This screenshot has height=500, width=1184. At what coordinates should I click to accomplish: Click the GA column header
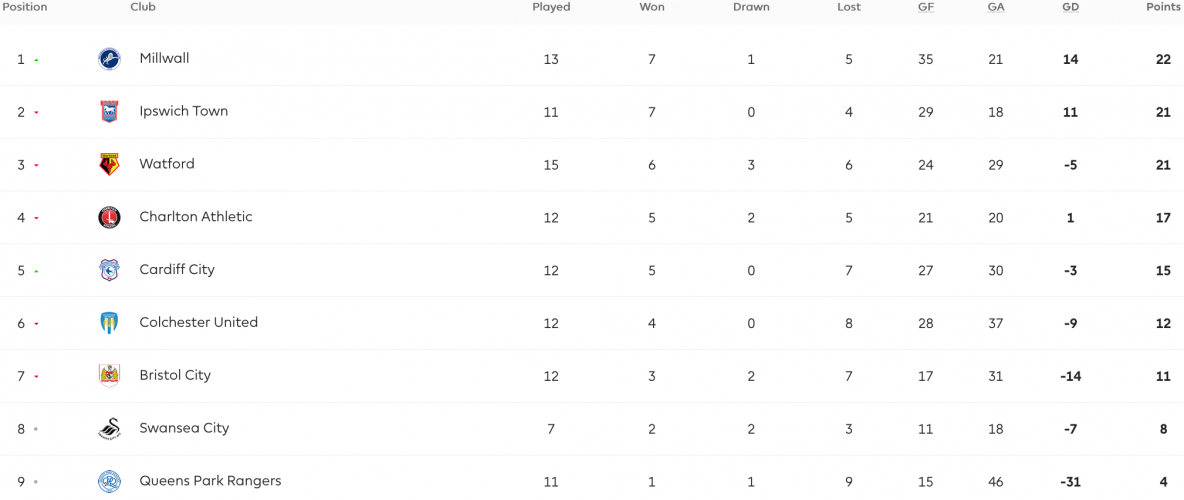click(996, 7)
